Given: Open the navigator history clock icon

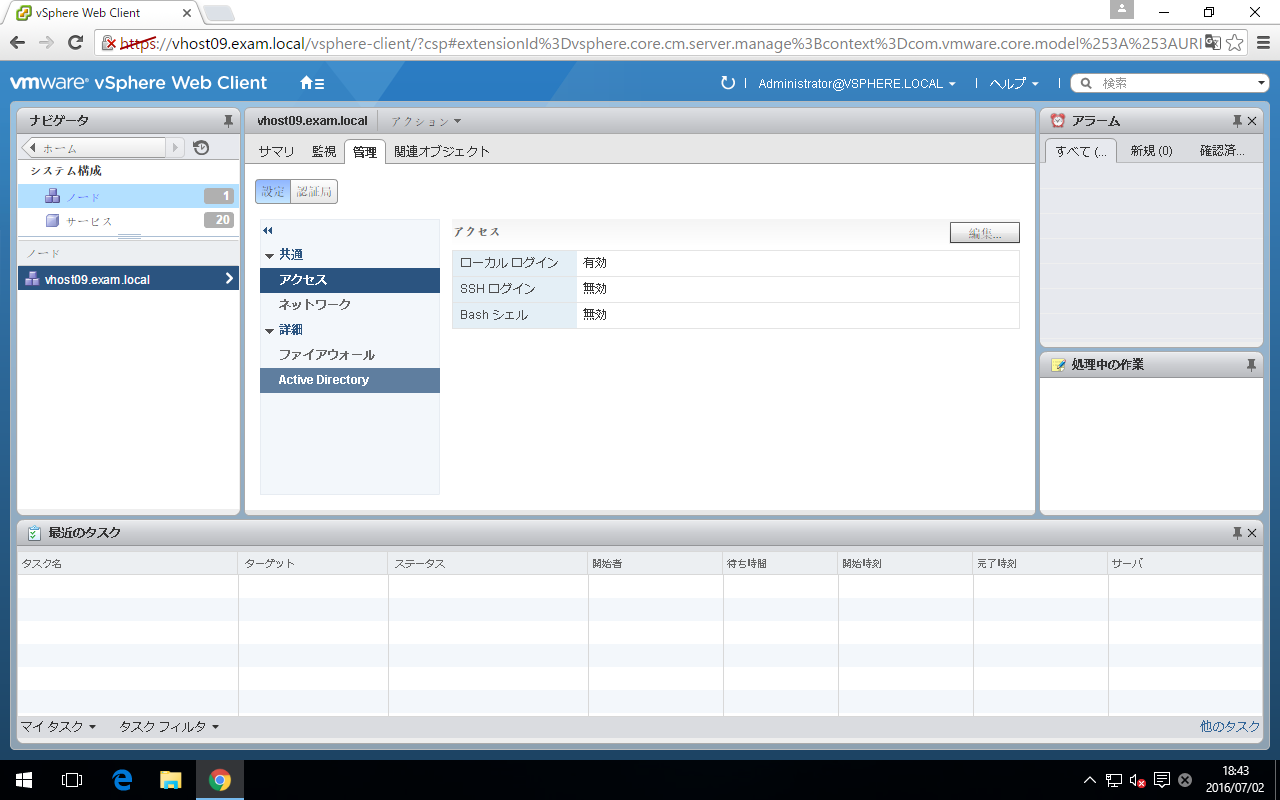Looking at the screenshot, I should 201,148.
